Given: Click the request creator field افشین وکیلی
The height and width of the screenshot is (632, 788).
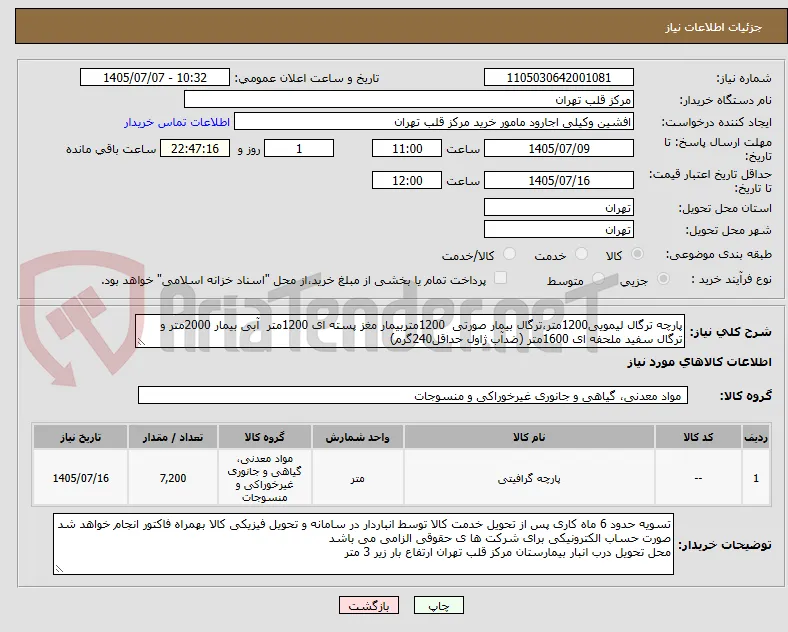Looking at the screenshot, I should 434,122.
